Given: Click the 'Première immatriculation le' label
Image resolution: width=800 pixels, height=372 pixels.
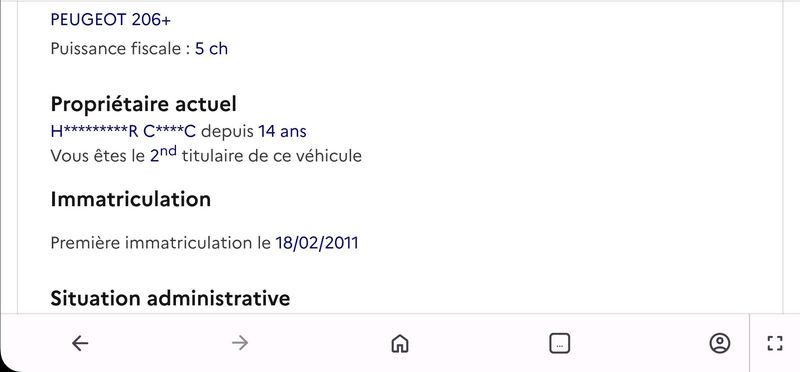Looking at the screenshot, I should pos(159,243).
